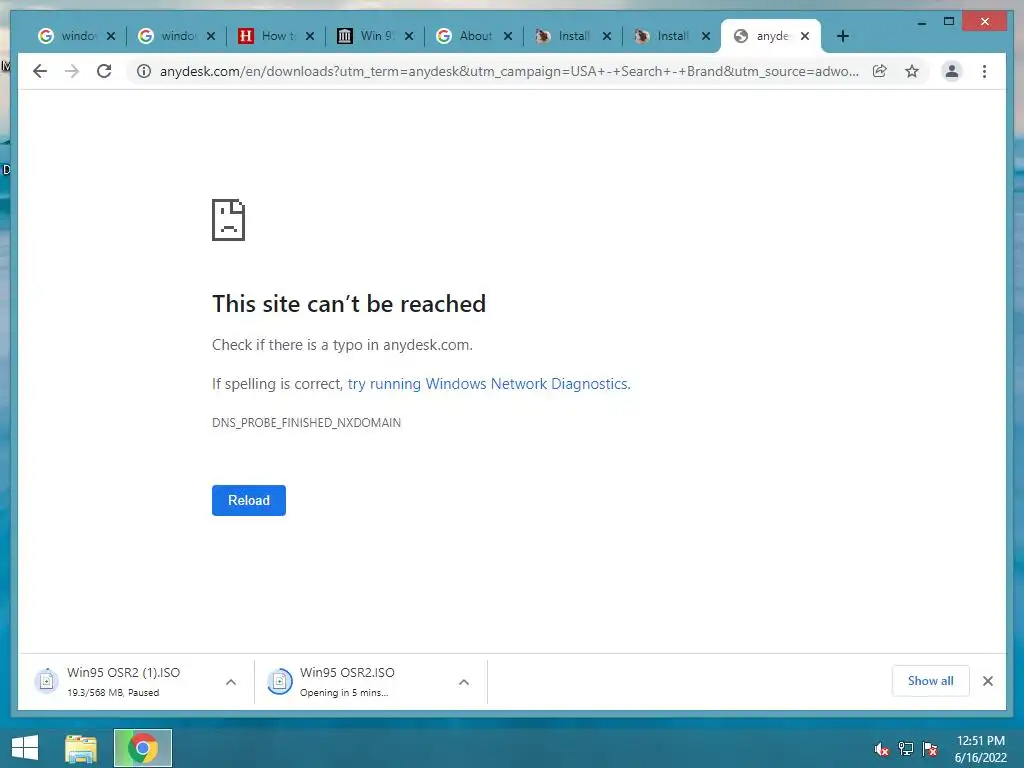Click the blue Reload button
Image resolution: width=1024 pixels, height=768 pixels.
(249, 500)
